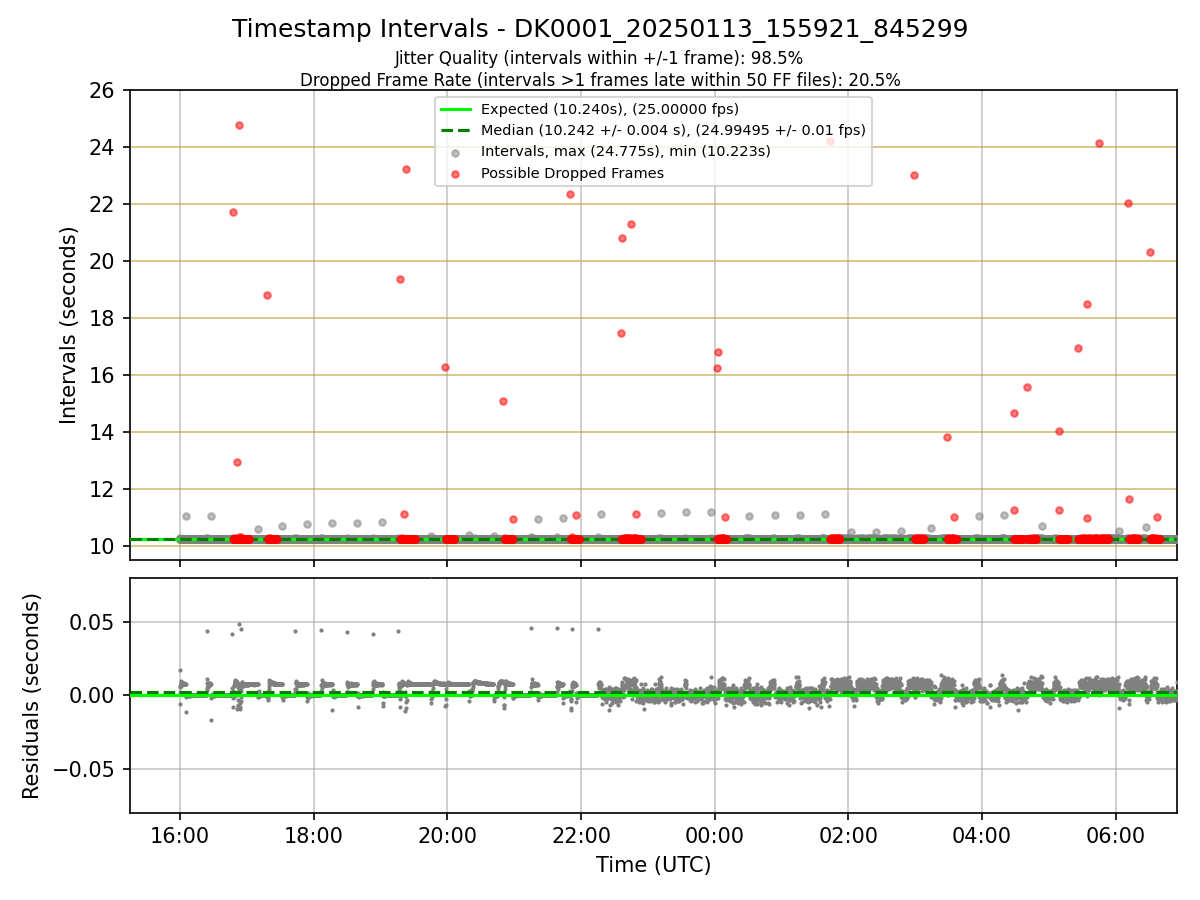Click the "Intervals (seconds)" y-axis label
The image size is (1200, 900).
[68, 325]
